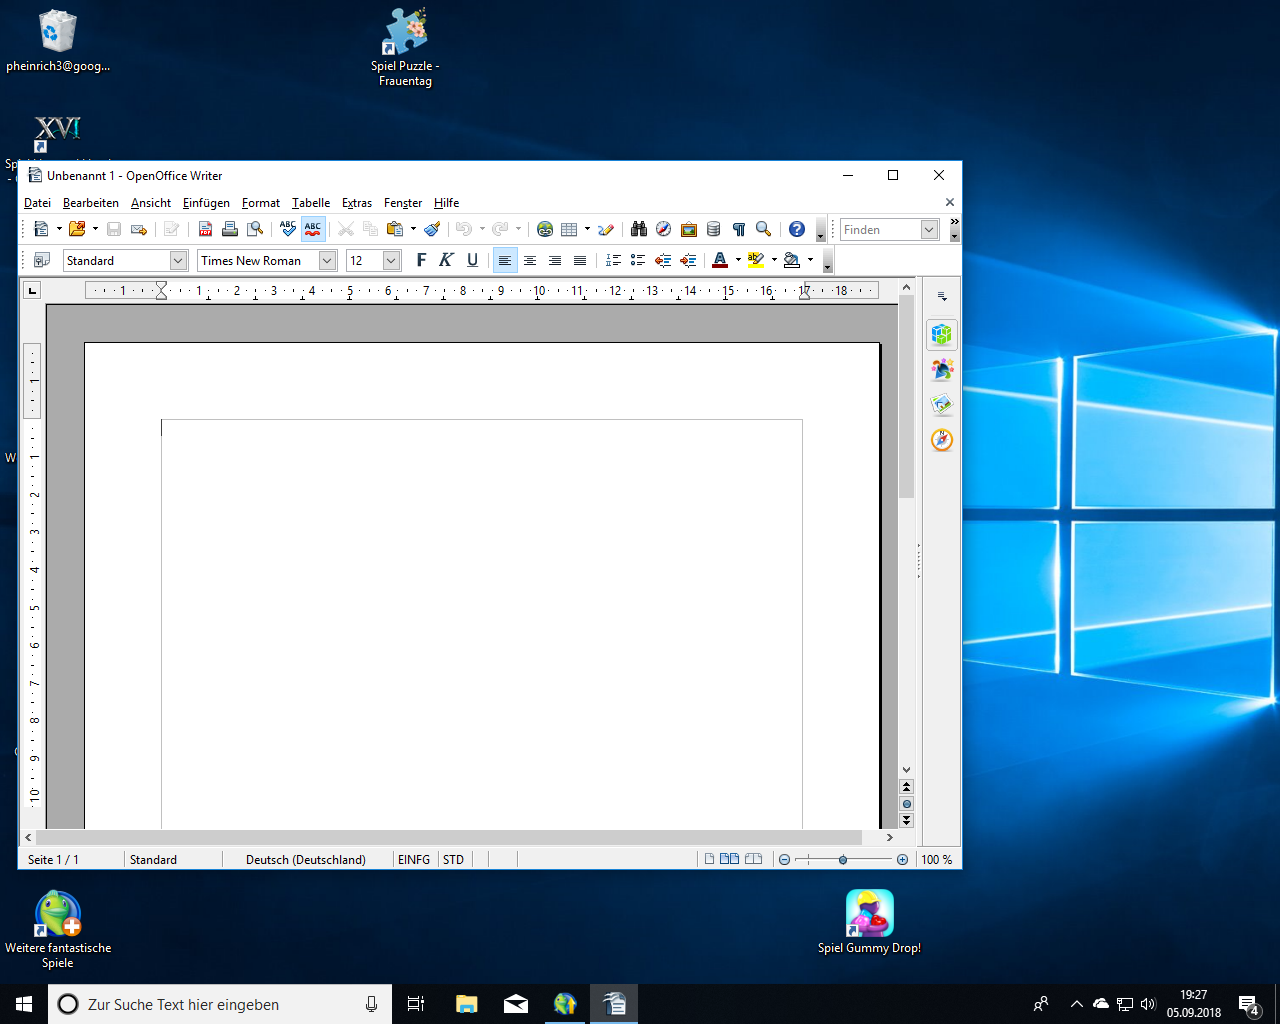The height and width of the screenshot is (1024, 1280).
Task: Click the Zoom magnifier icon
Action: click(764, 229)
